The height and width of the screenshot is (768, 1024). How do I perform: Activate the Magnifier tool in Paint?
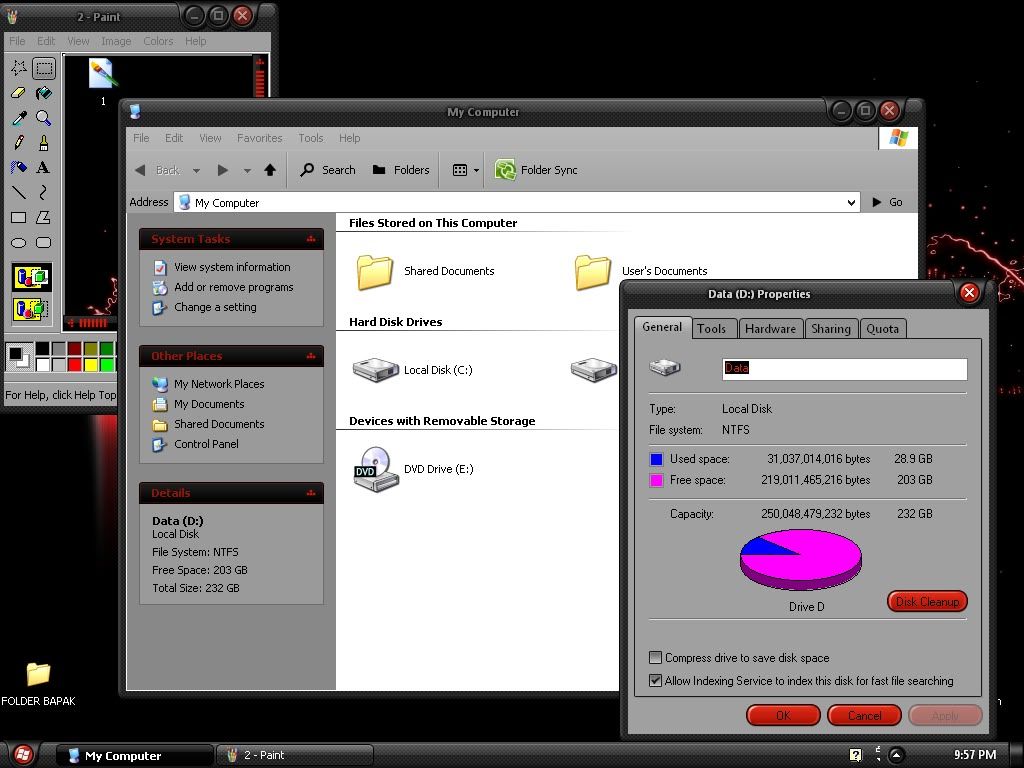coord(44,118)
